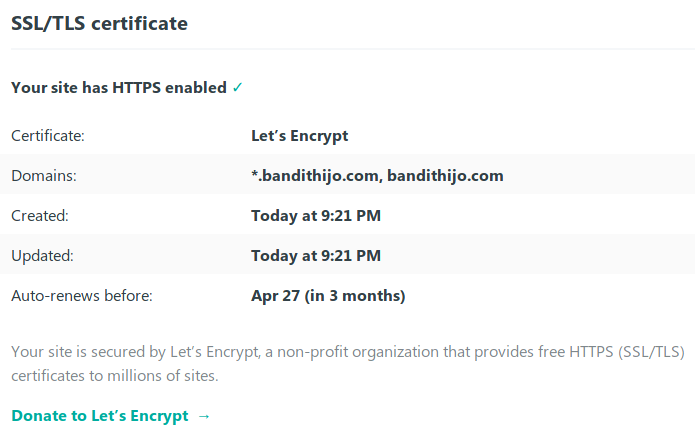The image size is (695, 437).
Task: Click the Donate to Let's Encrypt link
Action: tap(100, 416)
